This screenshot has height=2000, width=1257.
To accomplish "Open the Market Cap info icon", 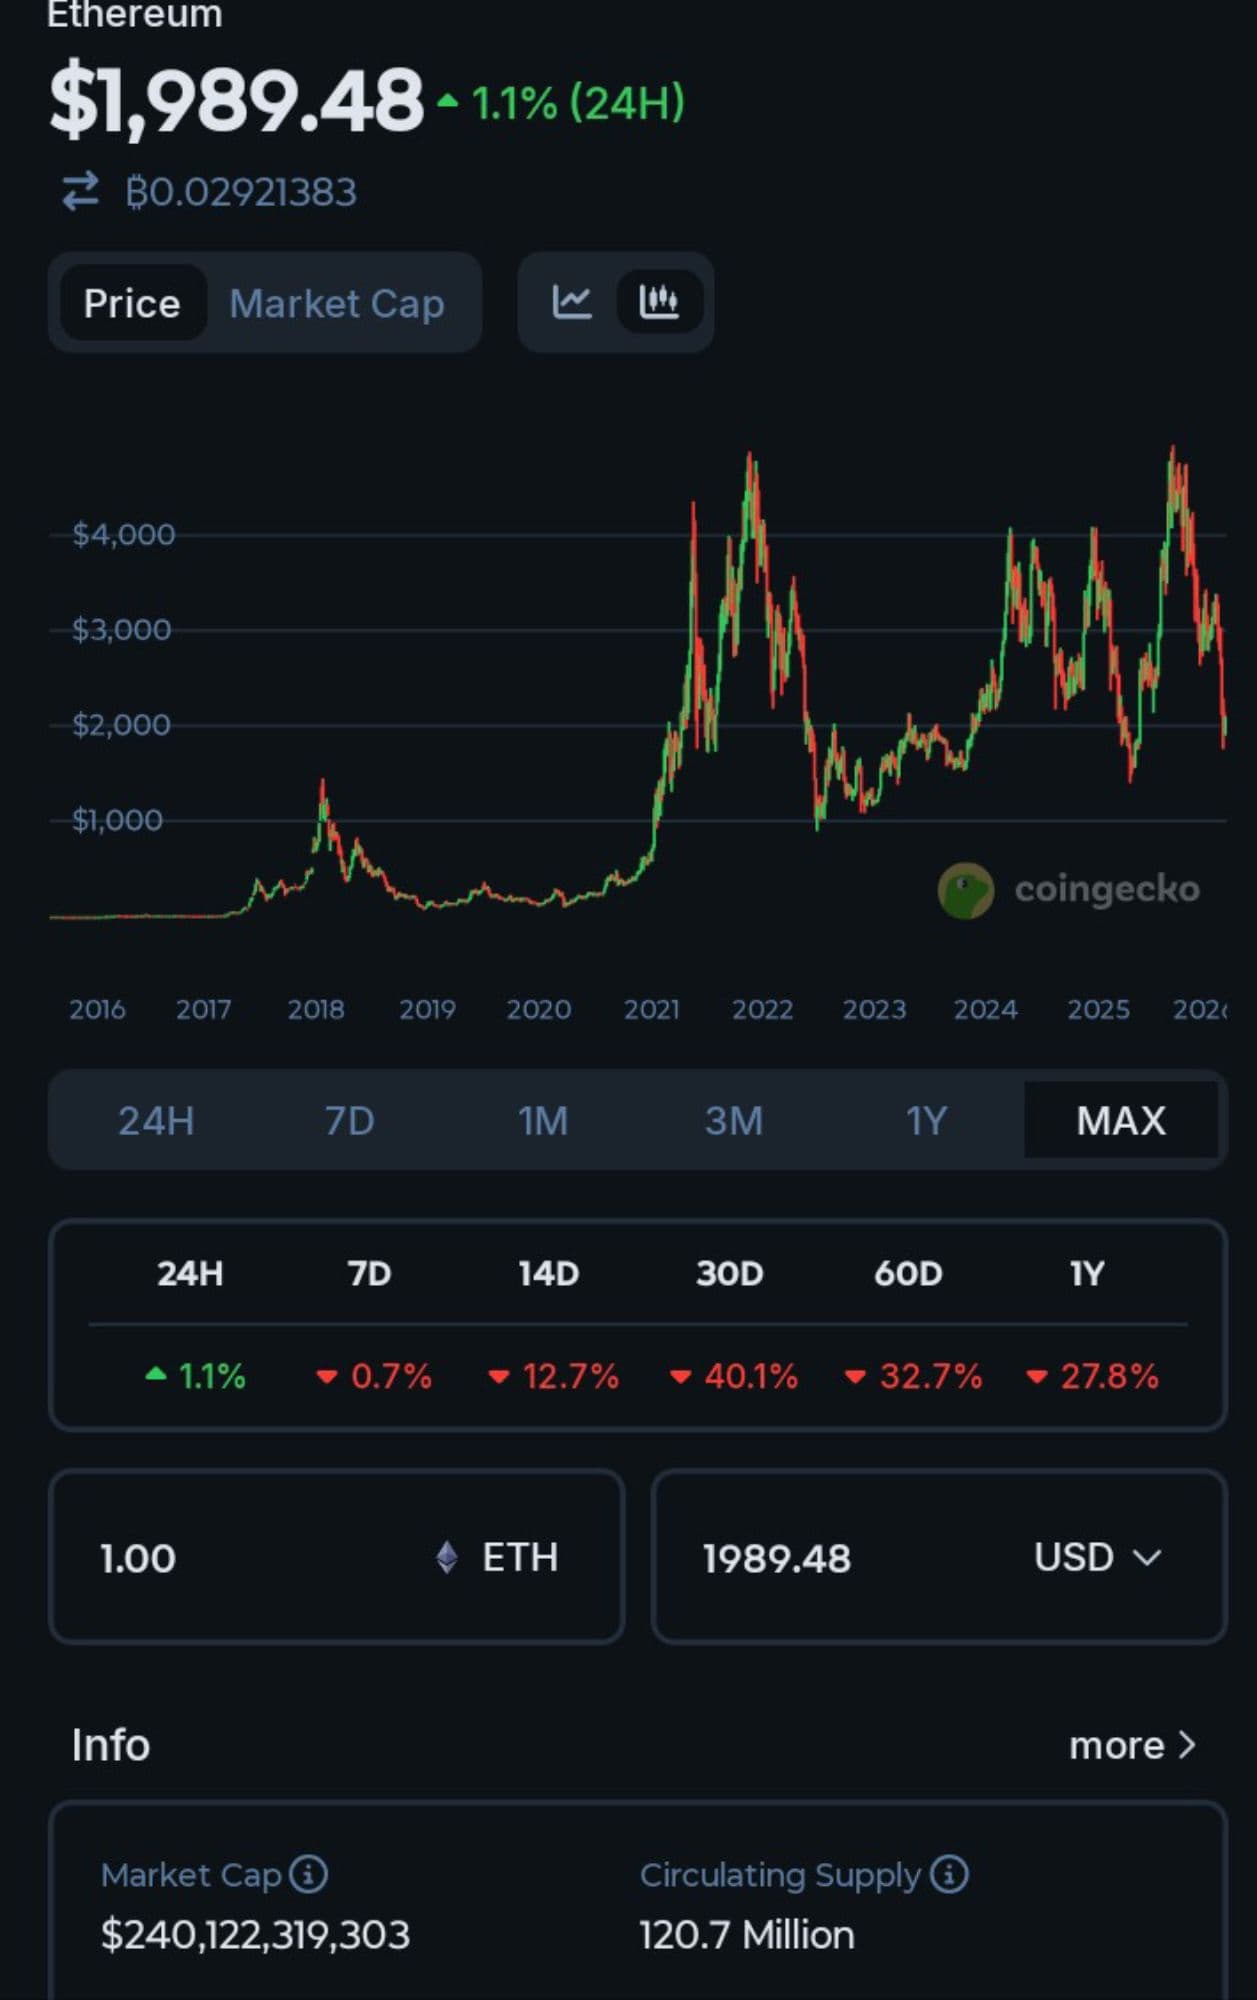I will point(309,1874).
